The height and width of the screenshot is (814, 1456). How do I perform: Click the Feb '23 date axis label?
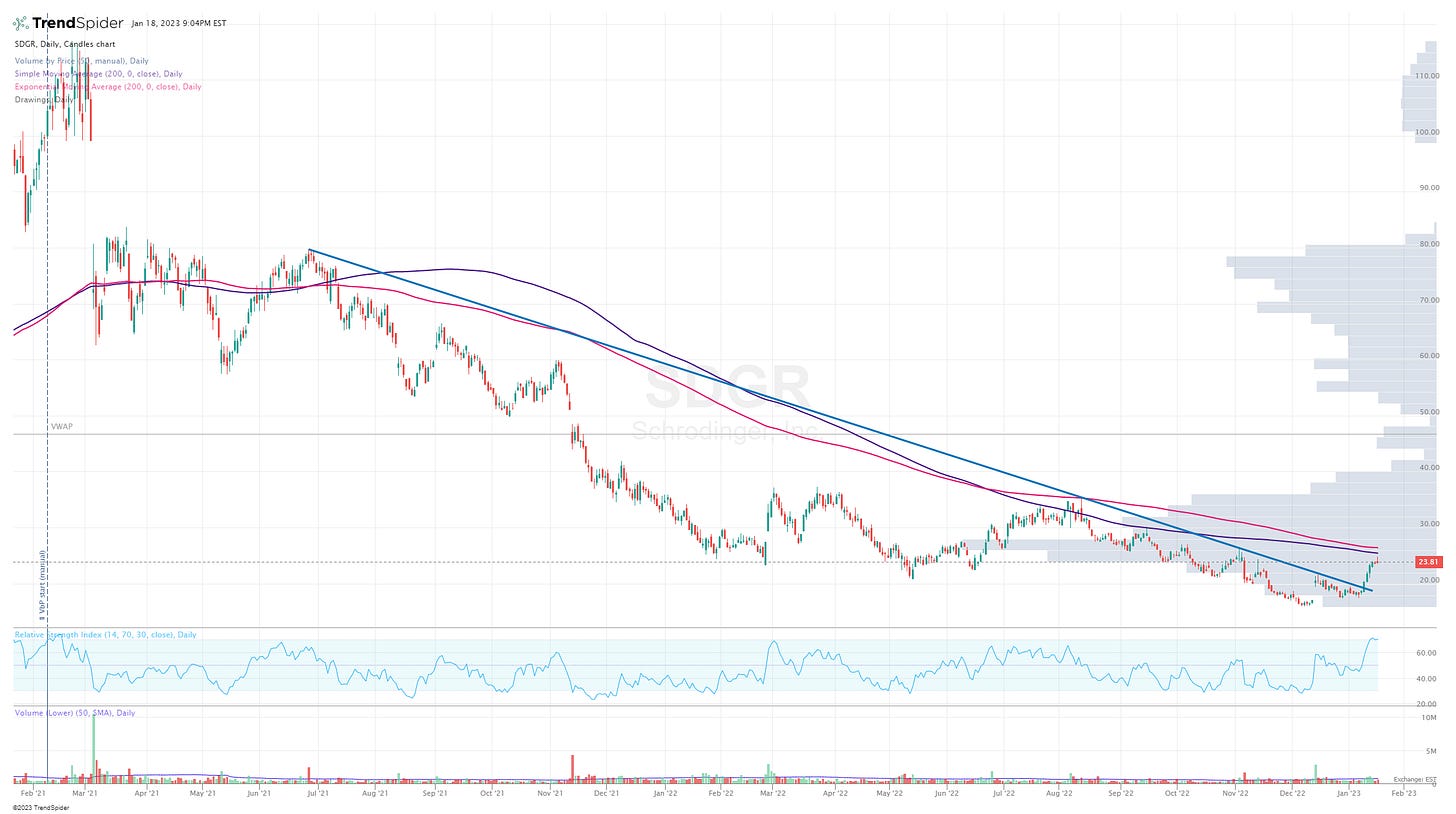pyautogui.click(x=1405, y=792)
